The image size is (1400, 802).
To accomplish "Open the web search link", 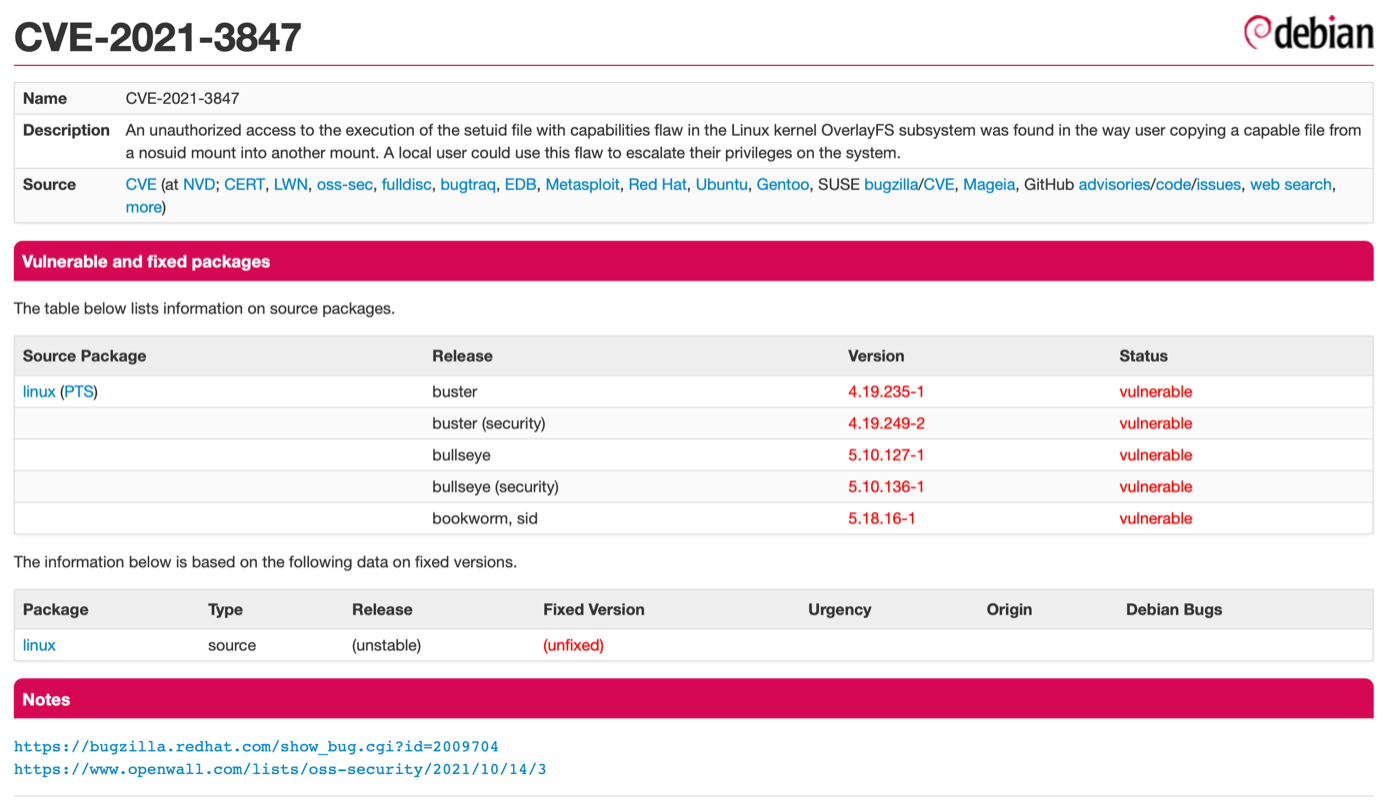I will pyautogui.click(x=1291, y=184).
